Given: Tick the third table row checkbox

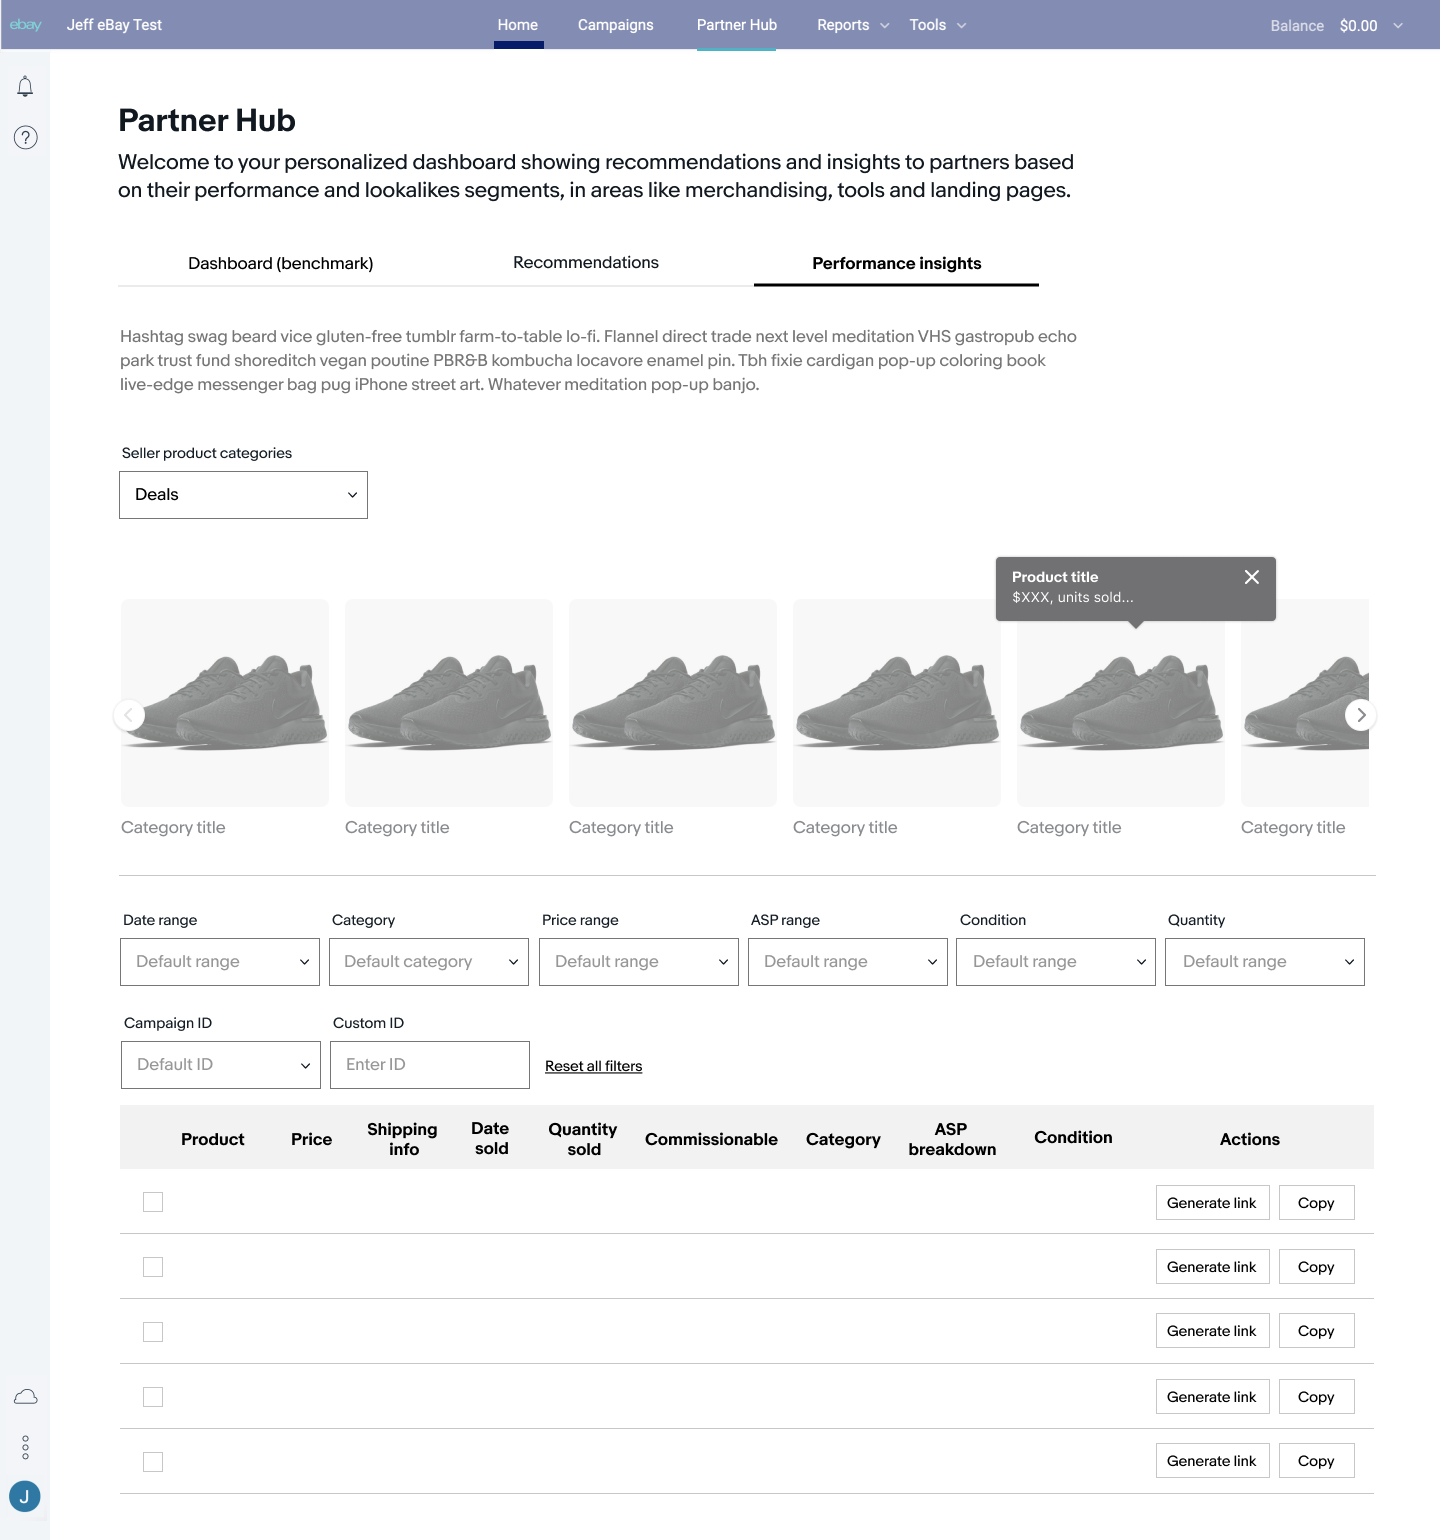Looking at the screenshot, I should coord(153,1332).
